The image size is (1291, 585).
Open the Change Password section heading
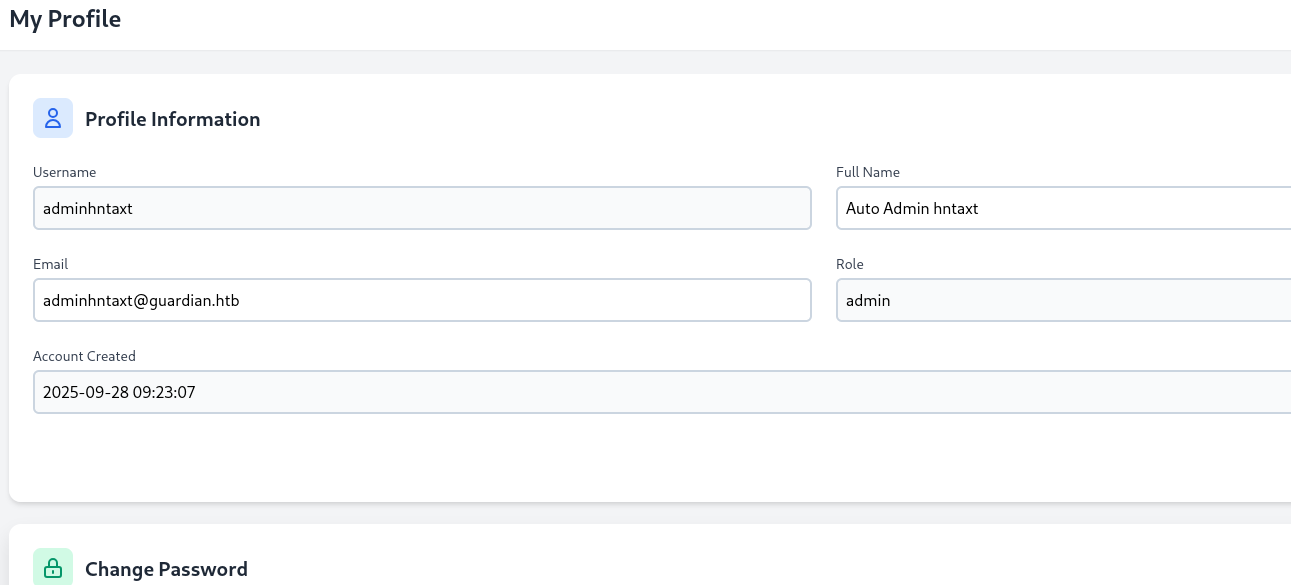[x=166, y=569]
